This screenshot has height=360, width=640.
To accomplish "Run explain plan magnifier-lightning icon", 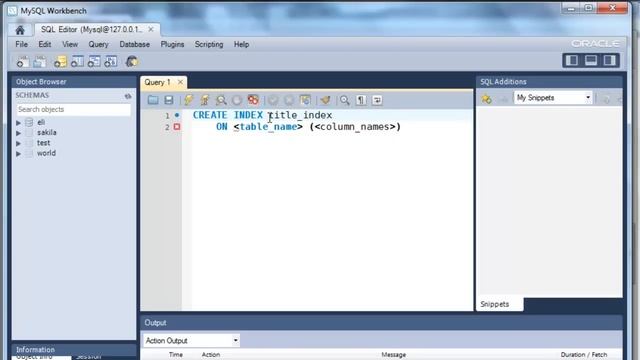I will (221, 100).
